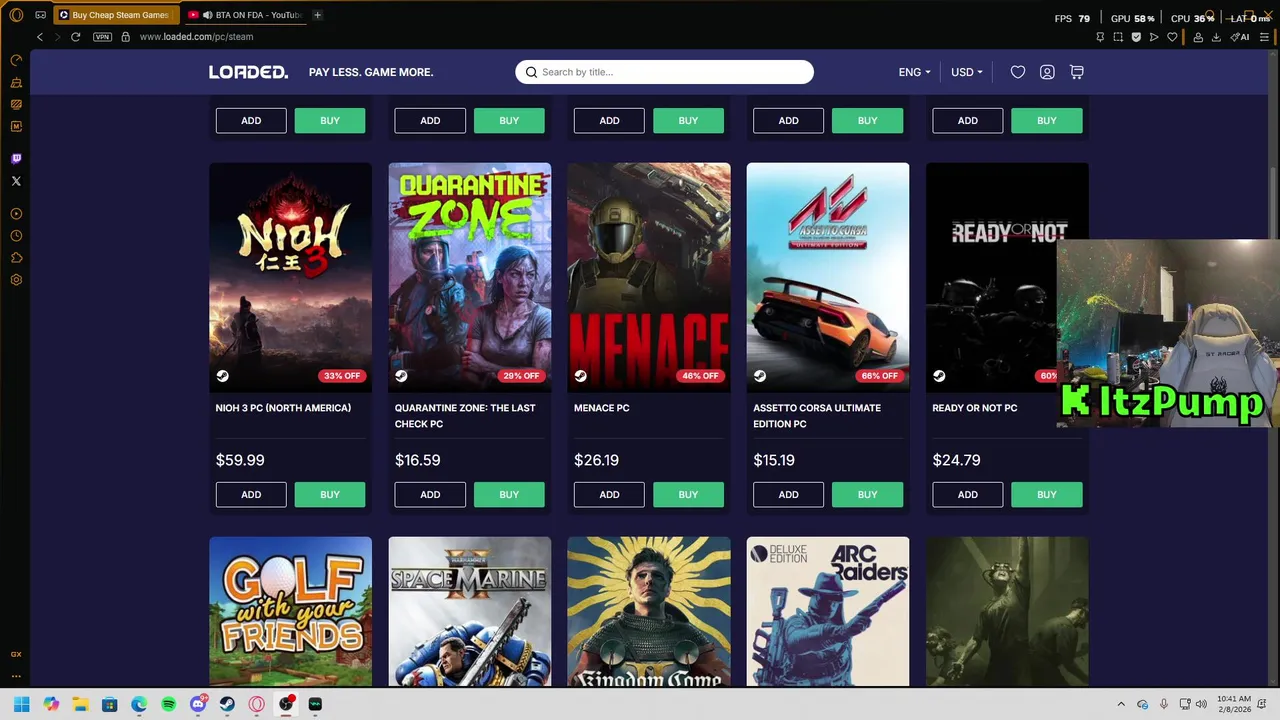Focus the Search by title field
The width and height of the screenshot is (1280, 720).
[664, 72]
